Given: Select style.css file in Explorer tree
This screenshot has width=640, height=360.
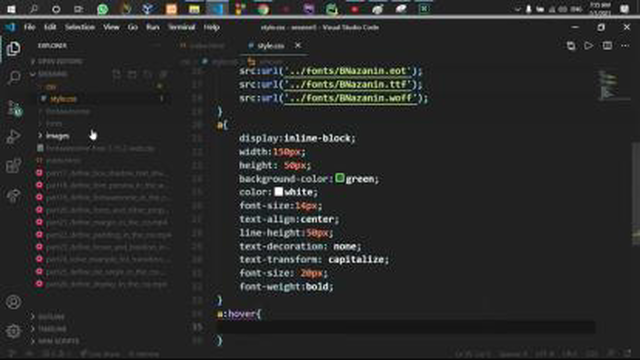Looking at the screenshot, I should point(63,99).
